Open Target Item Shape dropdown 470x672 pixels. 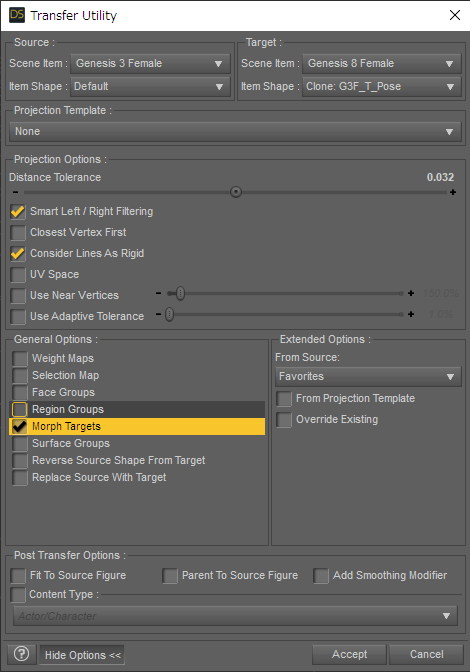point(382,87)
